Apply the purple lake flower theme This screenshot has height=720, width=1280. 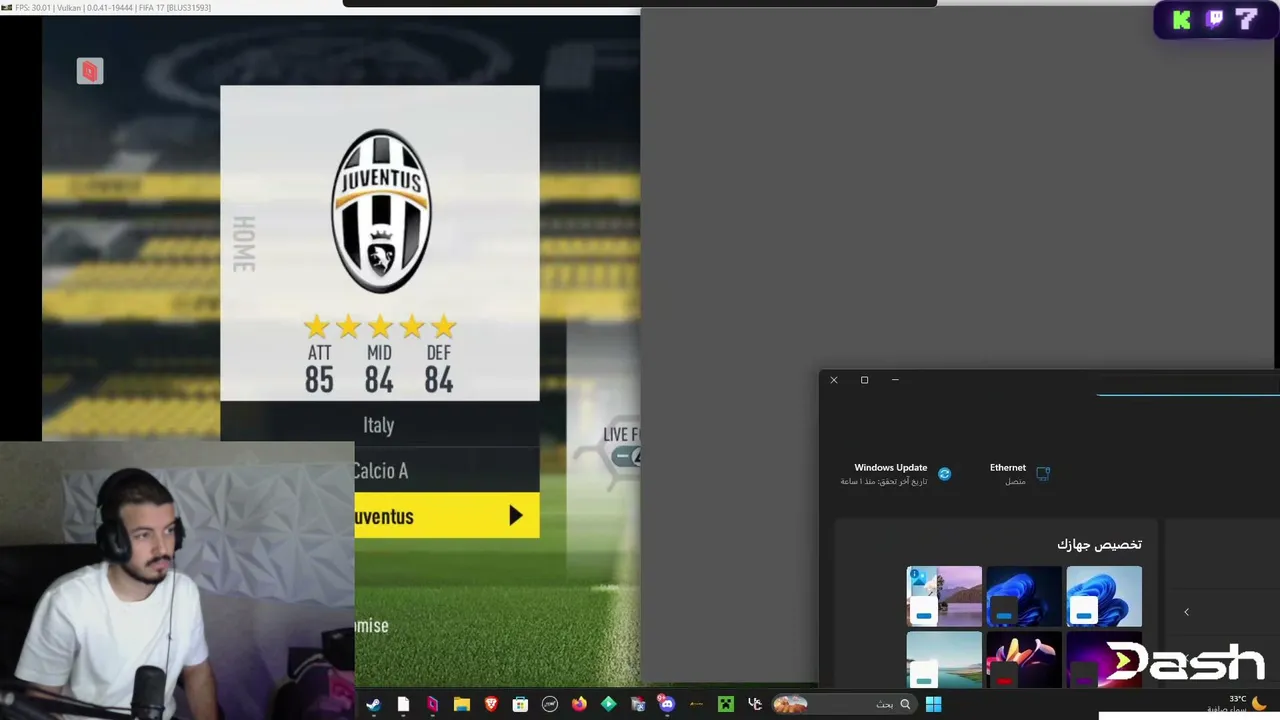pyautogui.click(x=944, y=596)
